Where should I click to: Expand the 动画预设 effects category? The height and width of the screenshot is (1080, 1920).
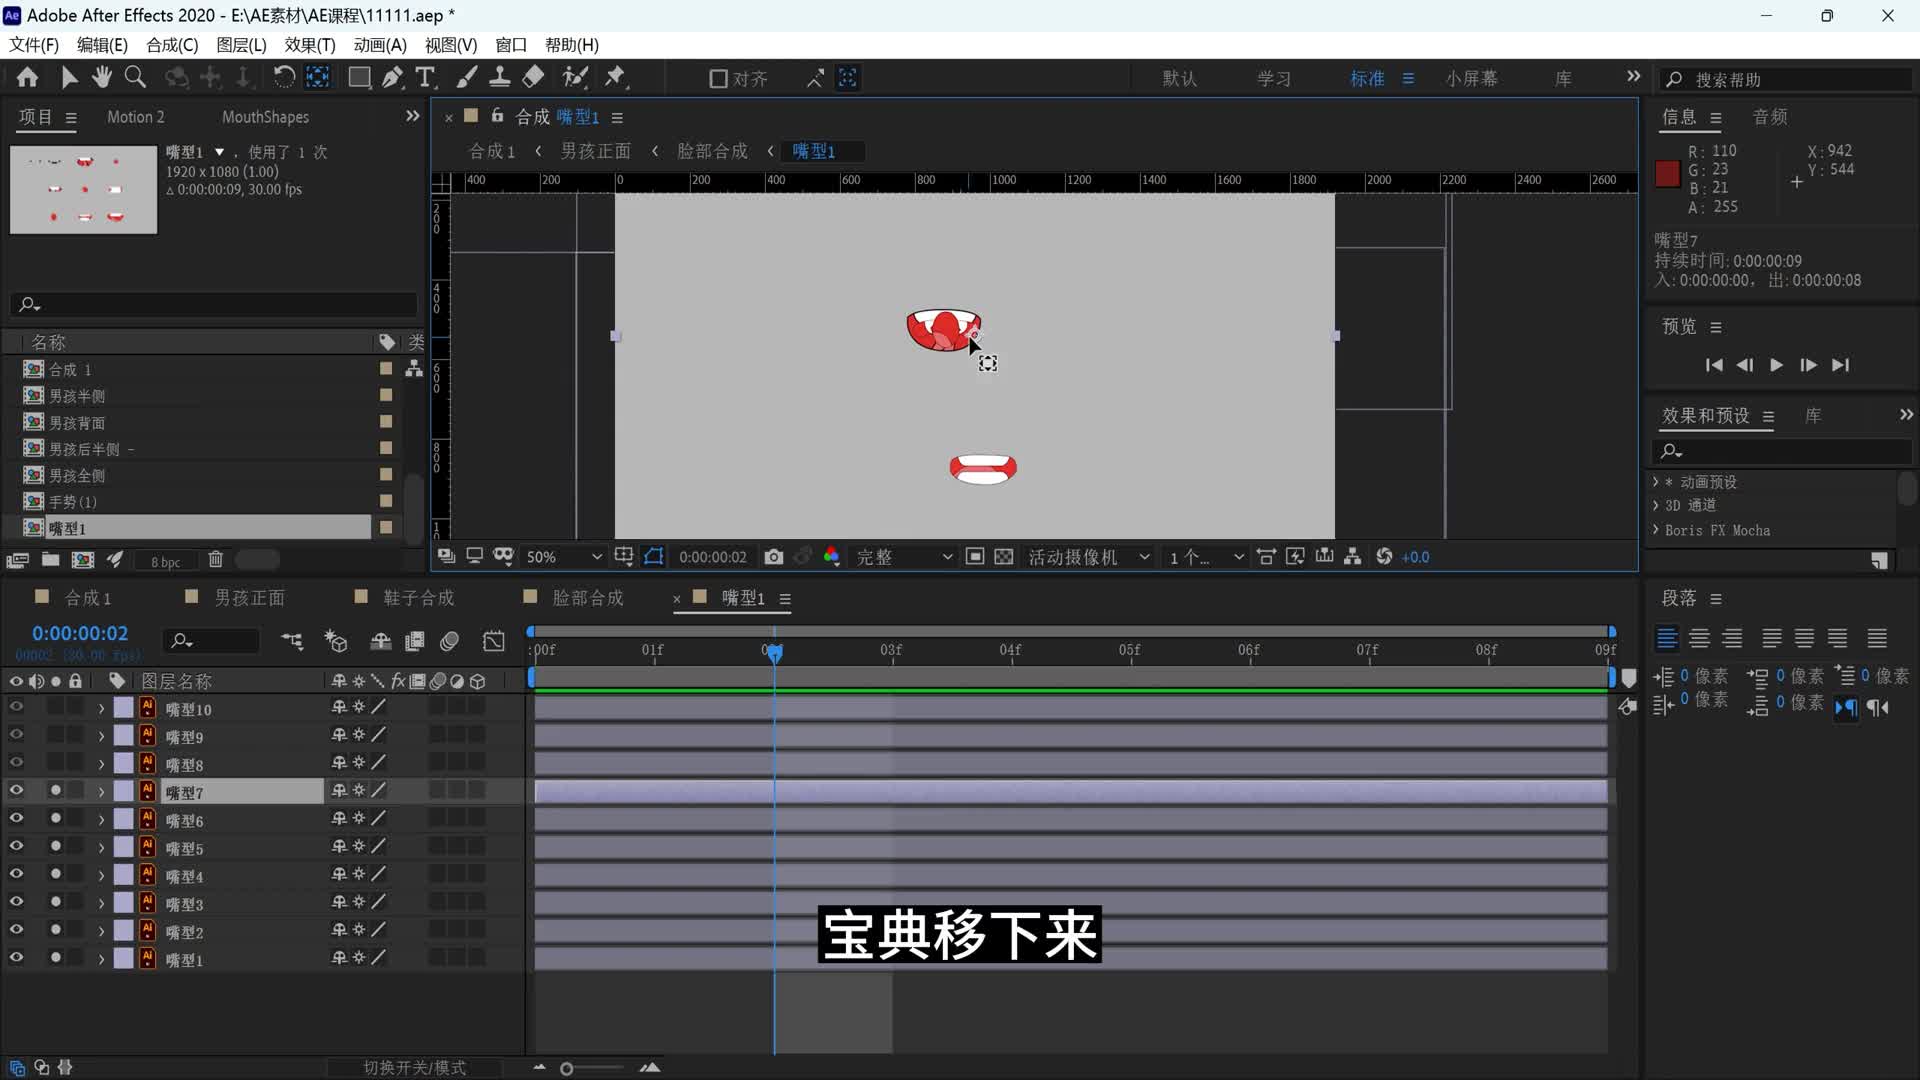(1656, 482)
